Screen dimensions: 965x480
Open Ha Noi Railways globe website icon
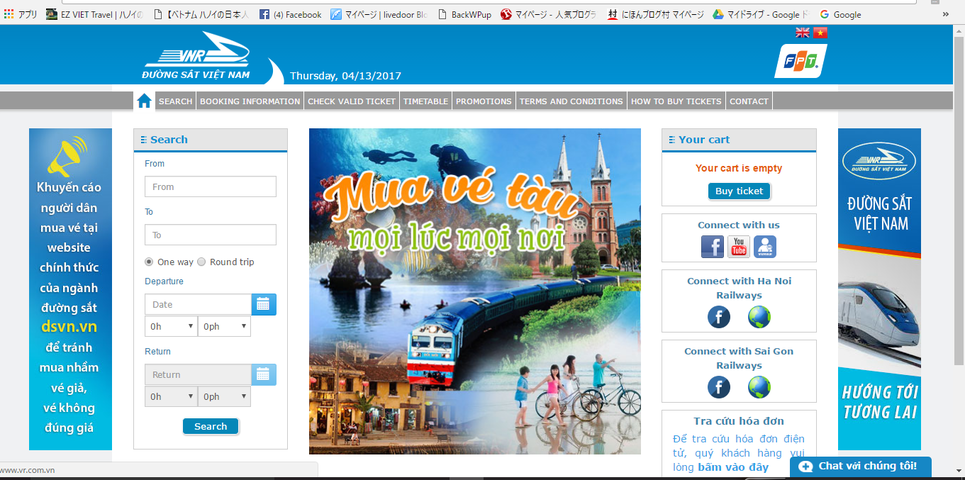tap(759, 317)
